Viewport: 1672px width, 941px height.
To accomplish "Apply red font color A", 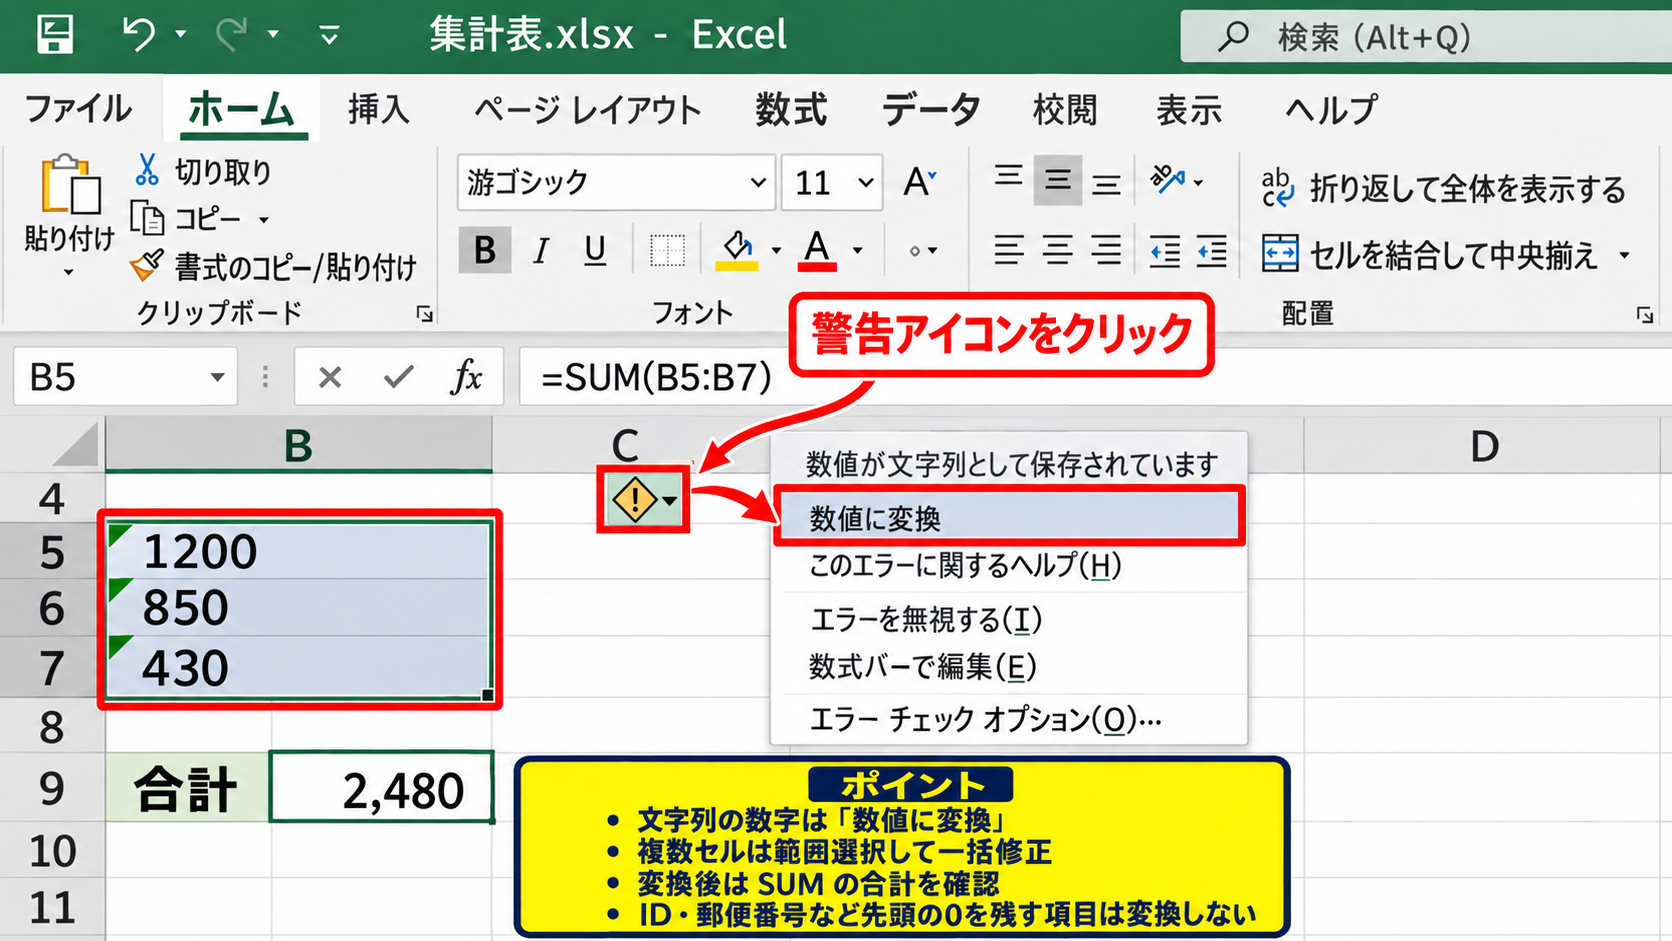I will [817, 250].
